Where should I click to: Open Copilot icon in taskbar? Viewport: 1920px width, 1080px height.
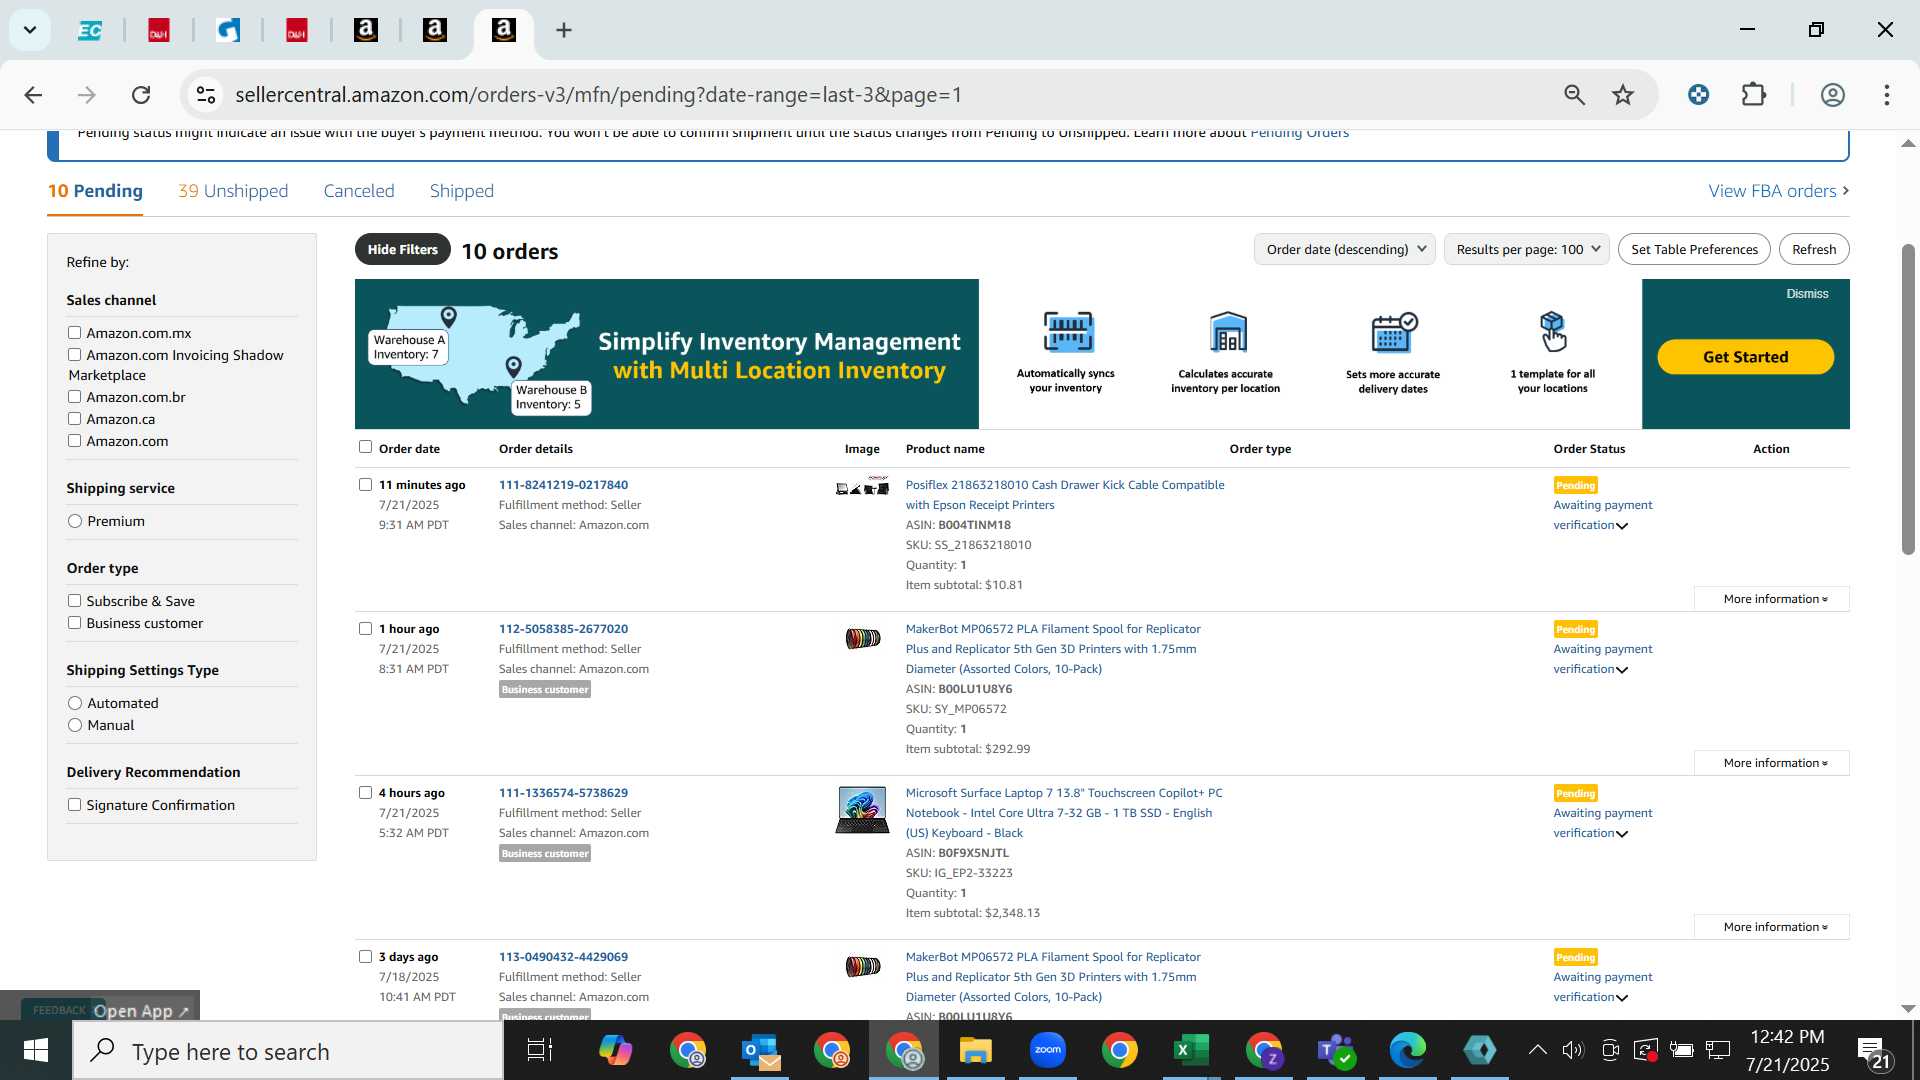point(615,1051)
